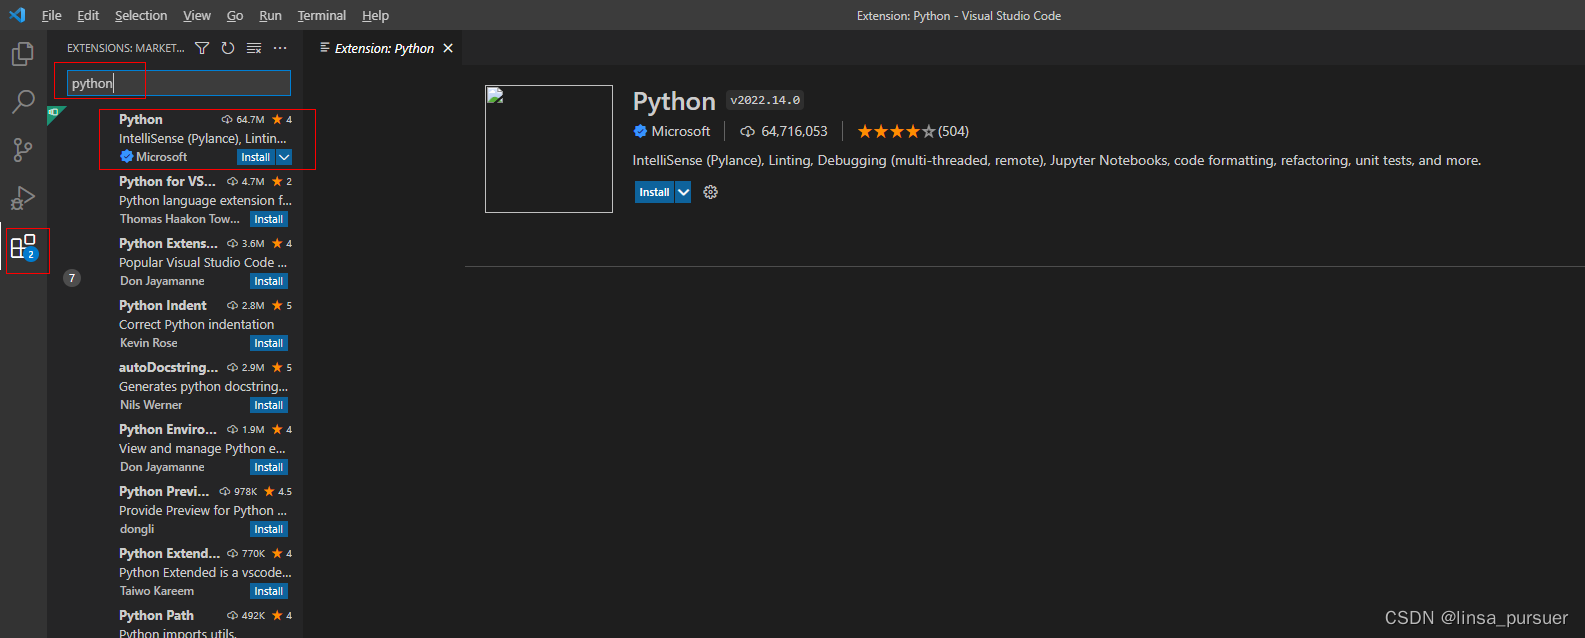Open the Help menu

(375, 15)
